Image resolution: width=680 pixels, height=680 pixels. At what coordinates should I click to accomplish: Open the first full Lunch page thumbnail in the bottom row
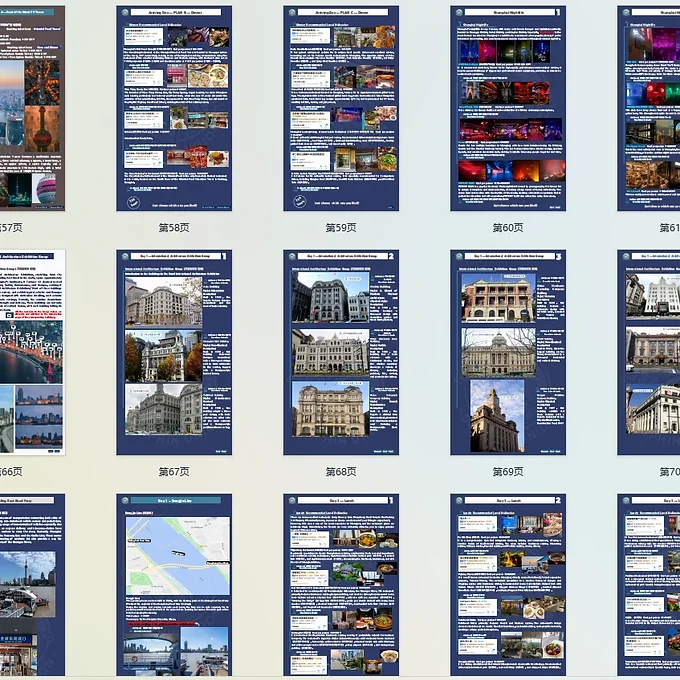point(341,585)
